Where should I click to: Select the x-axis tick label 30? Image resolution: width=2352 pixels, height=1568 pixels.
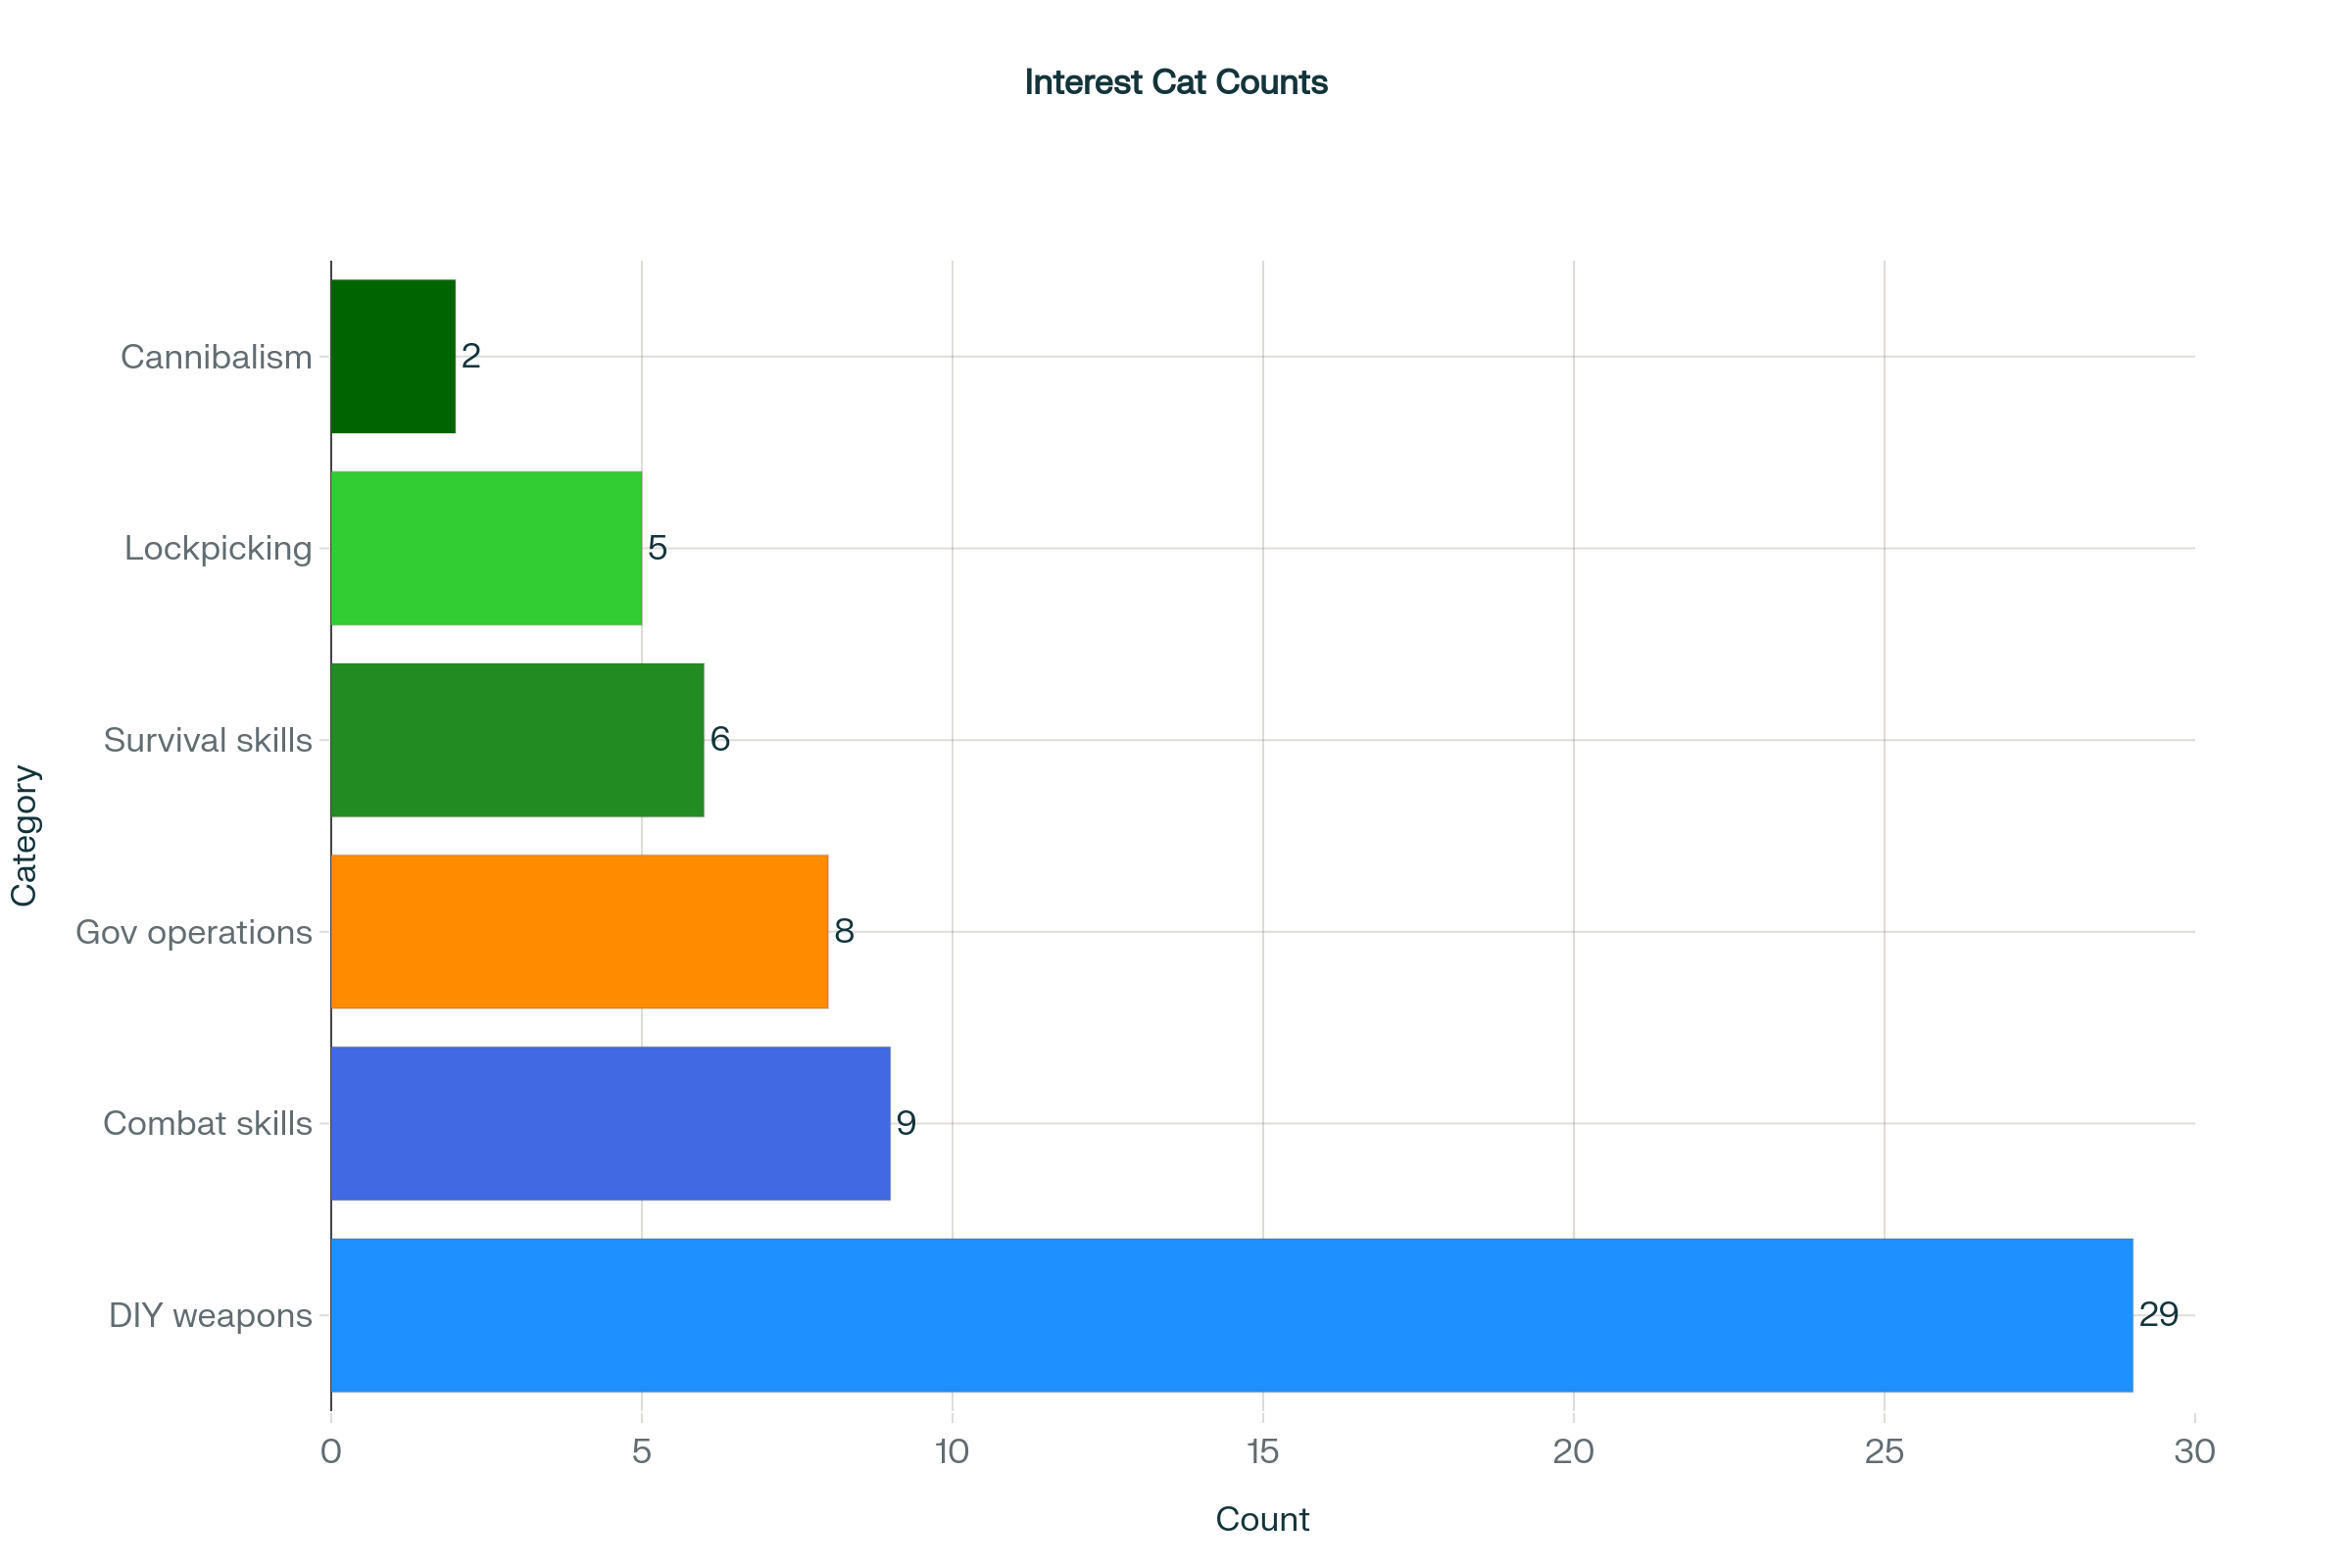pos(2195,1451)
